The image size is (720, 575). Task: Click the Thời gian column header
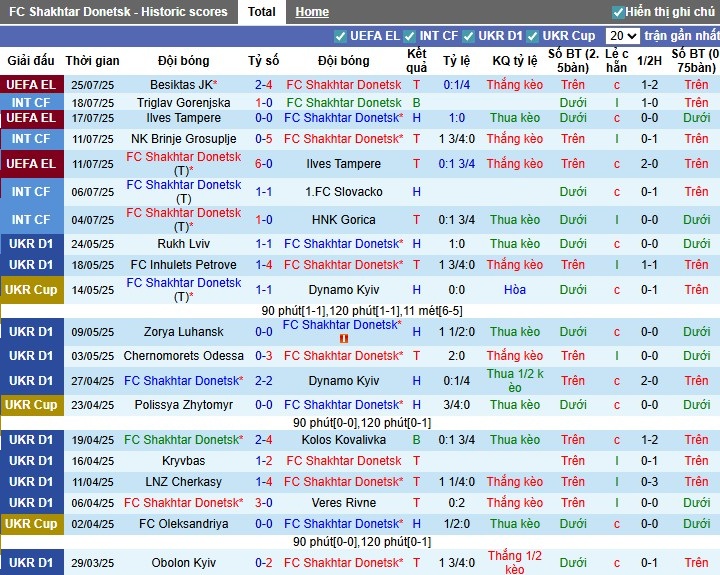tap(92, 61)
